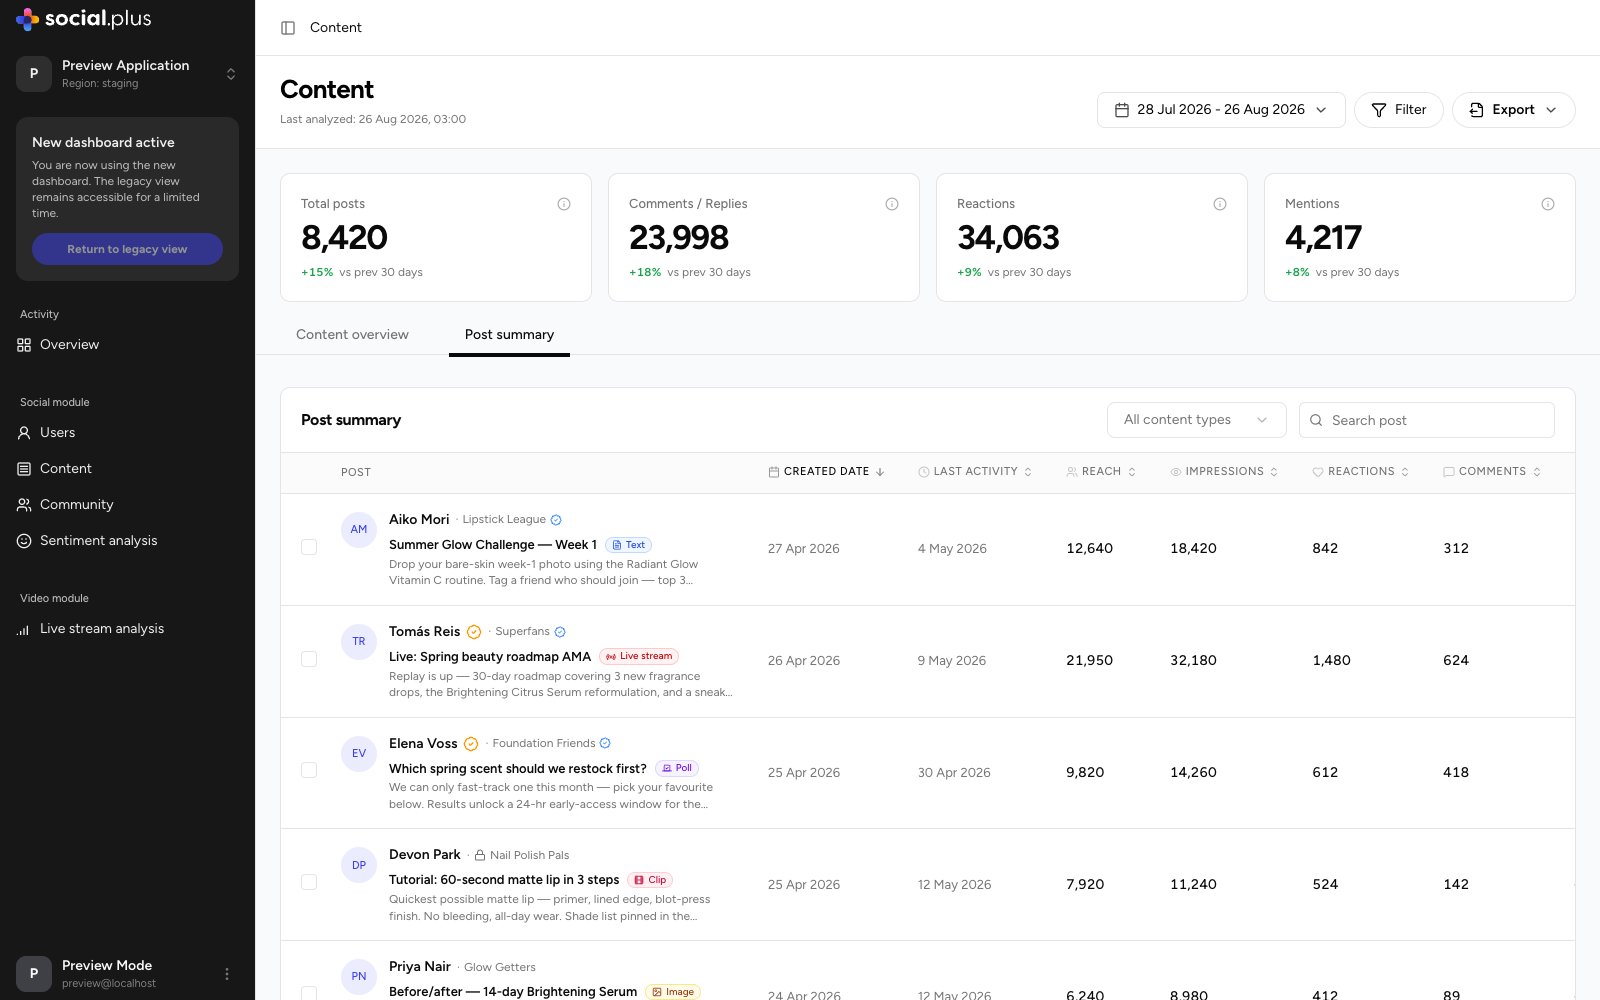Open info for Total posts card
Image resolution: width=1600 pixels, height=1000 pixels.
pyautogui.click(x=564, y=204)
